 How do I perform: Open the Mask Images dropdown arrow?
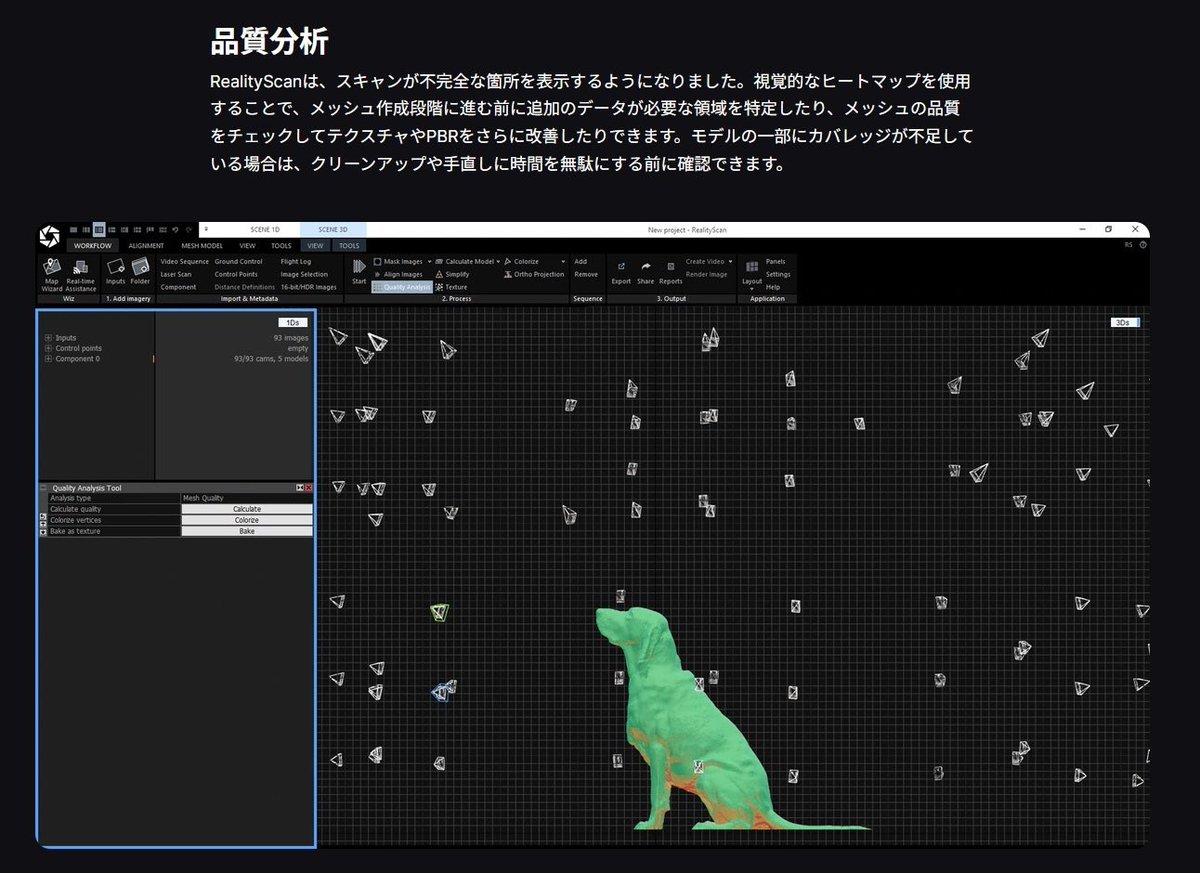429,262
